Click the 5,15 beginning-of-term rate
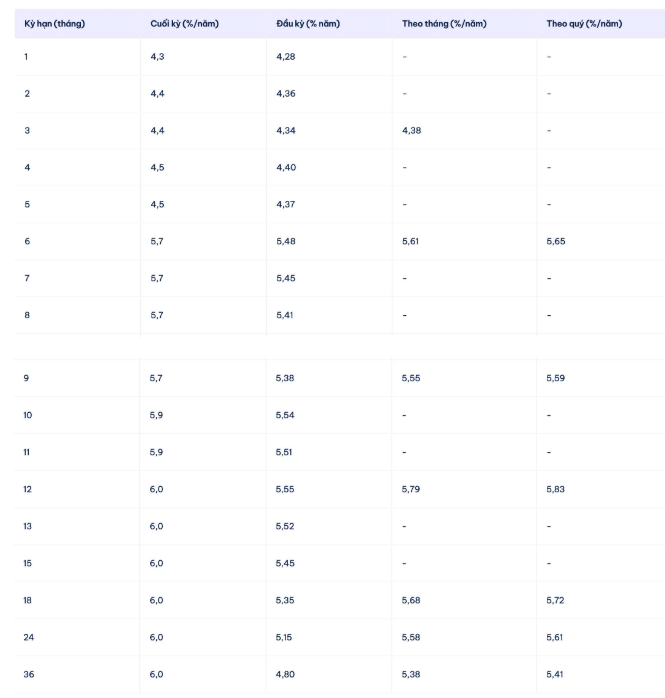 point(286,636)
